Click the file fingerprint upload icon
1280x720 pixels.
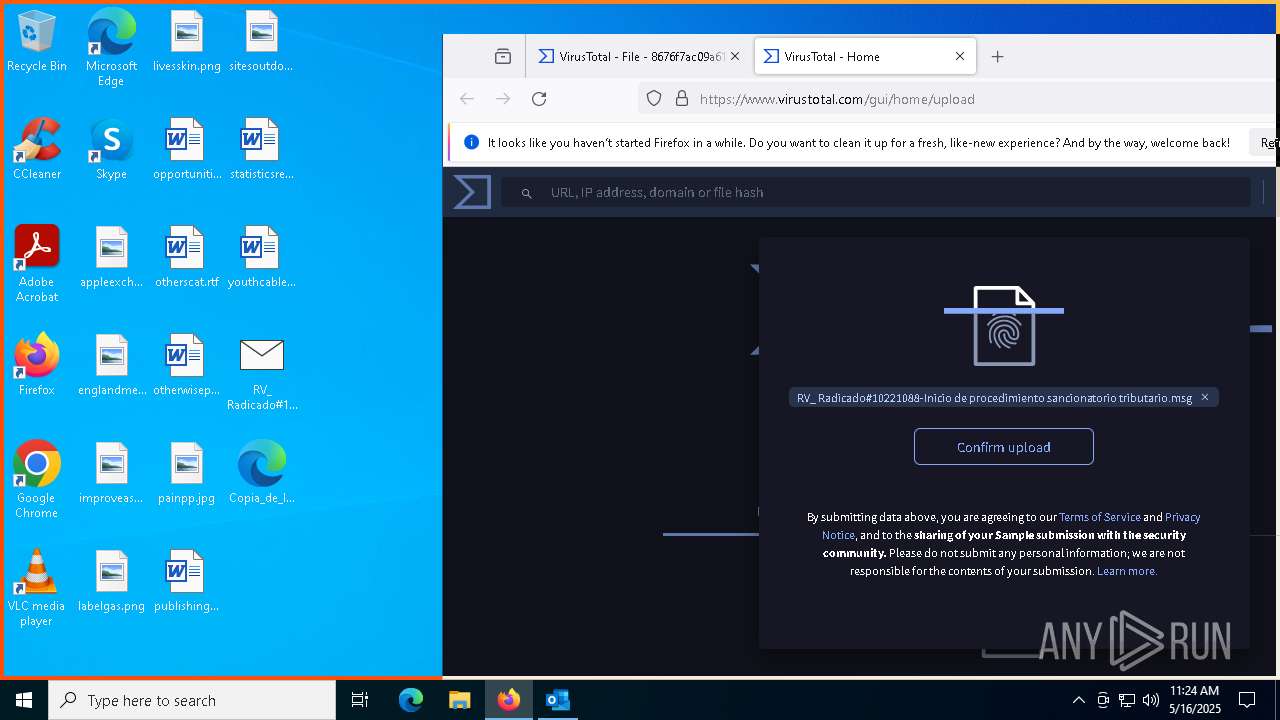pos(1004,326)
